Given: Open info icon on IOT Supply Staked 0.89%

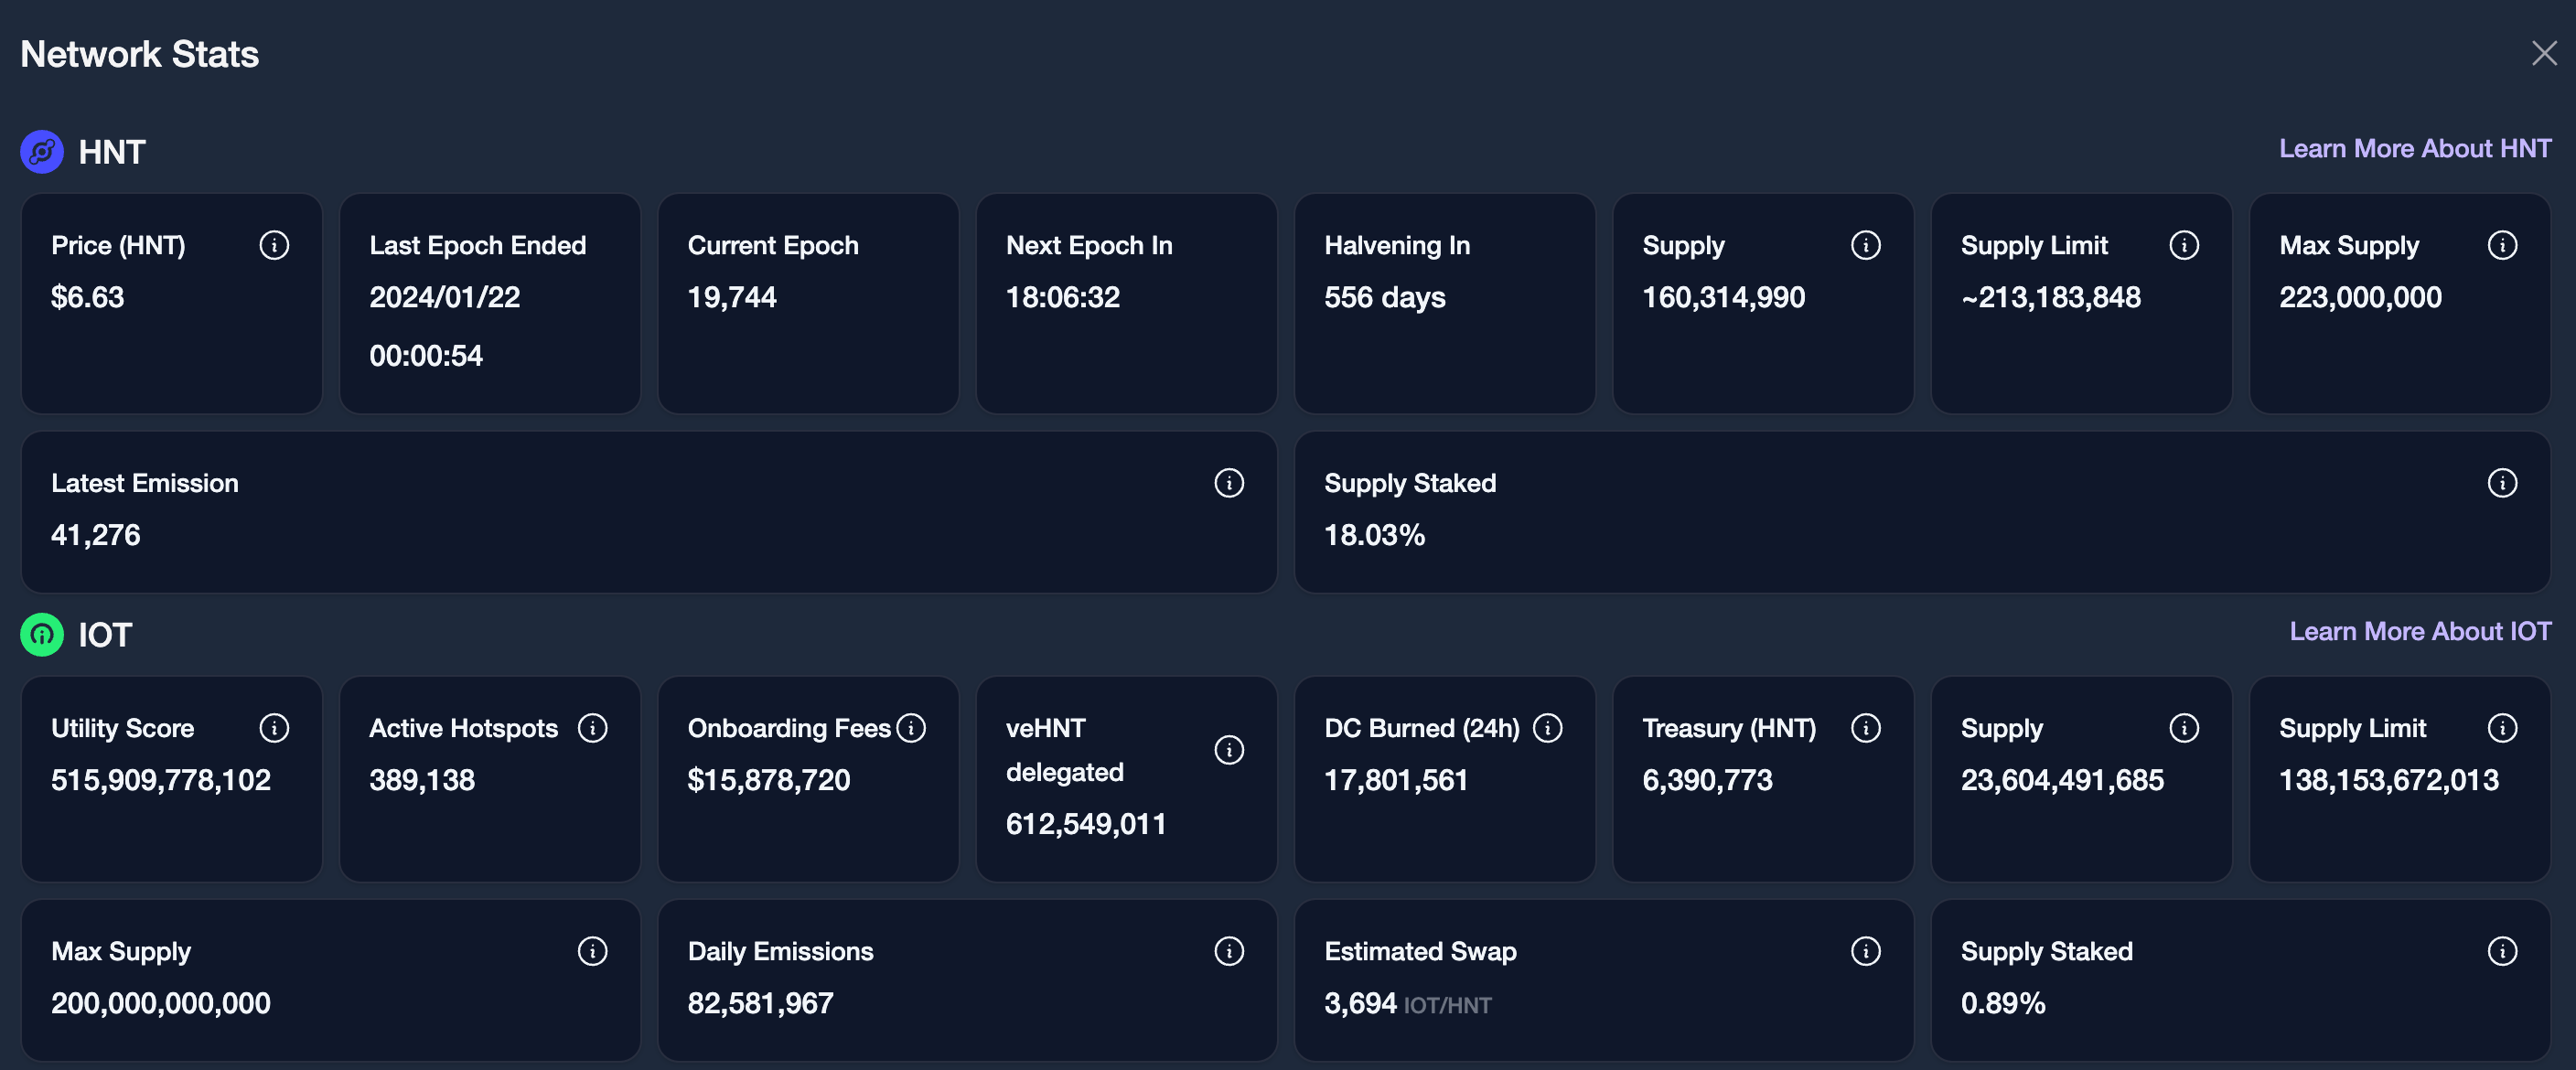Looking at the screenshot, I should point(2501,951).
